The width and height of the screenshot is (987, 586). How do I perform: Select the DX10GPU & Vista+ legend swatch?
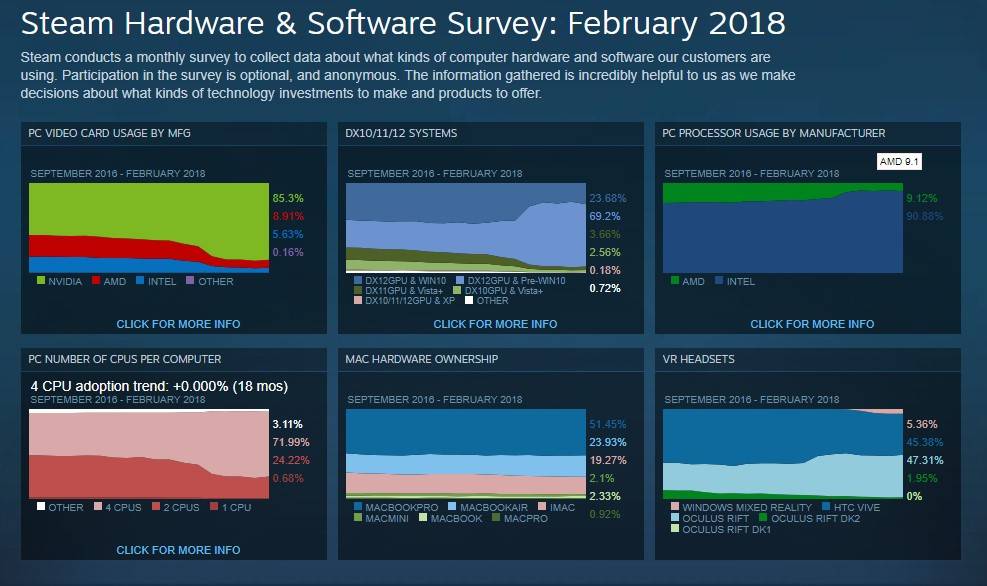(x=458, y=290)
